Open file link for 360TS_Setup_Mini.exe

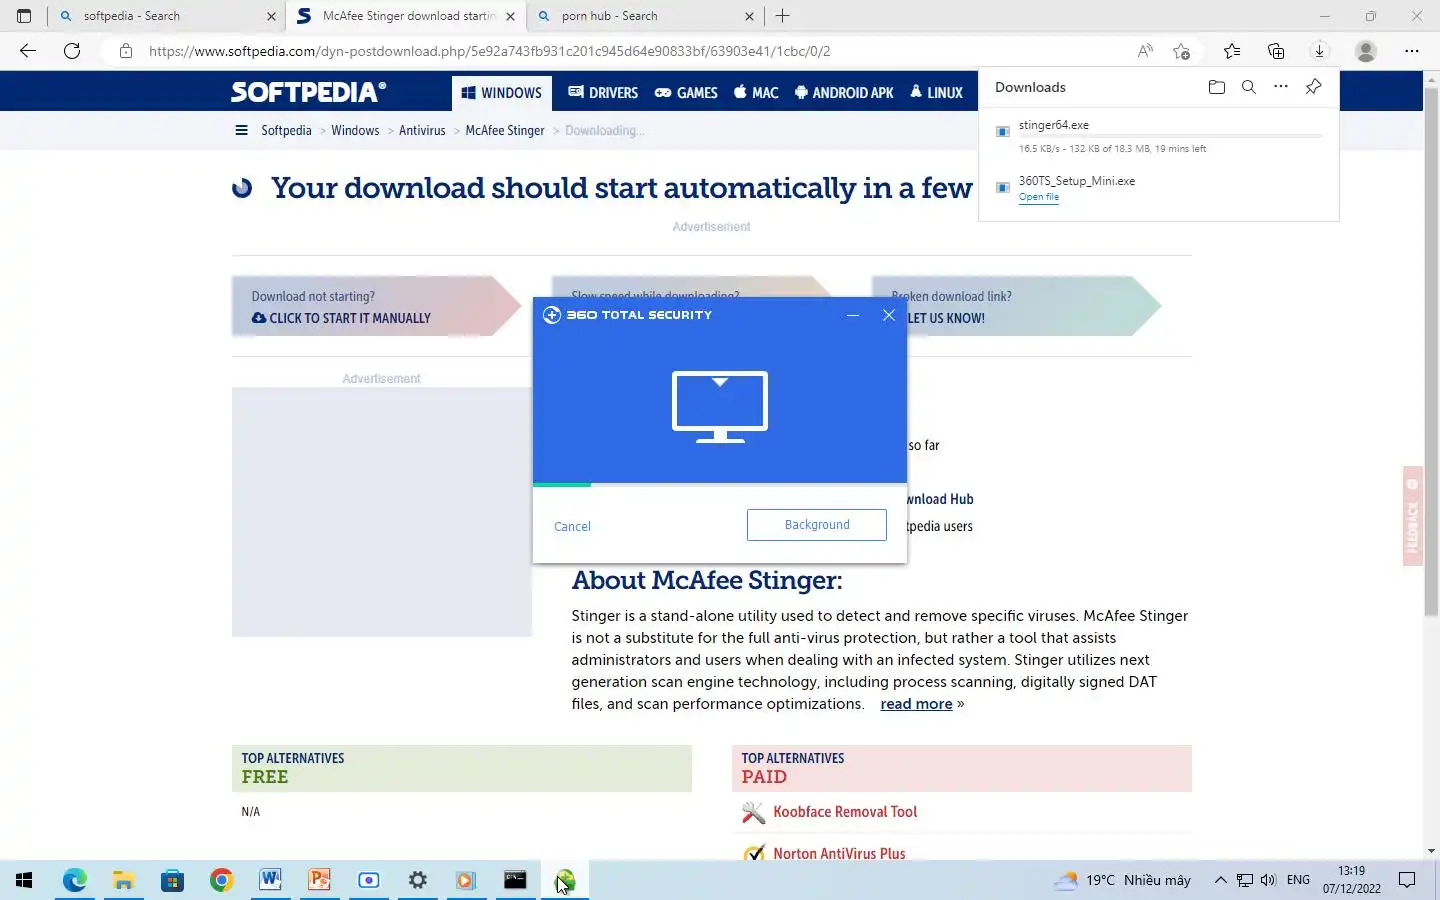coord(1039,197)
